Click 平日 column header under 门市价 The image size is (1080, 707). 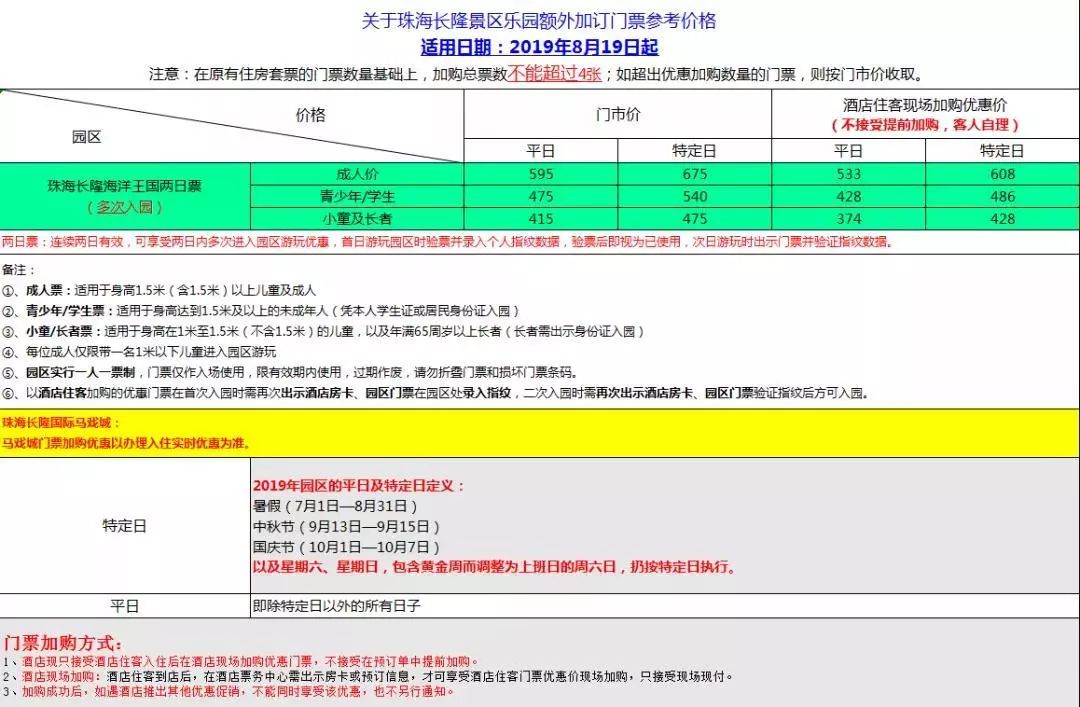[541, 151]
